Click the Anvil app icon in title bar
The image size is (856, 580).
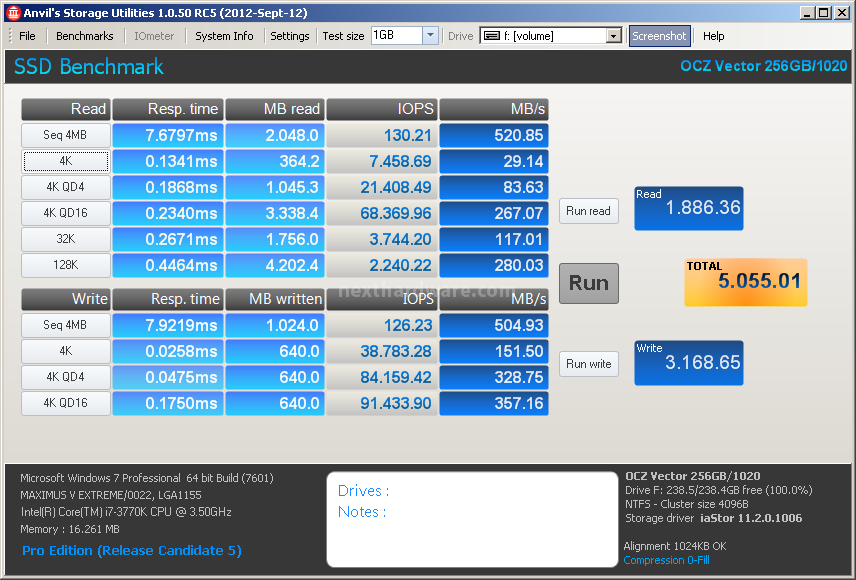pyautogui.click(x=13, y=13)
